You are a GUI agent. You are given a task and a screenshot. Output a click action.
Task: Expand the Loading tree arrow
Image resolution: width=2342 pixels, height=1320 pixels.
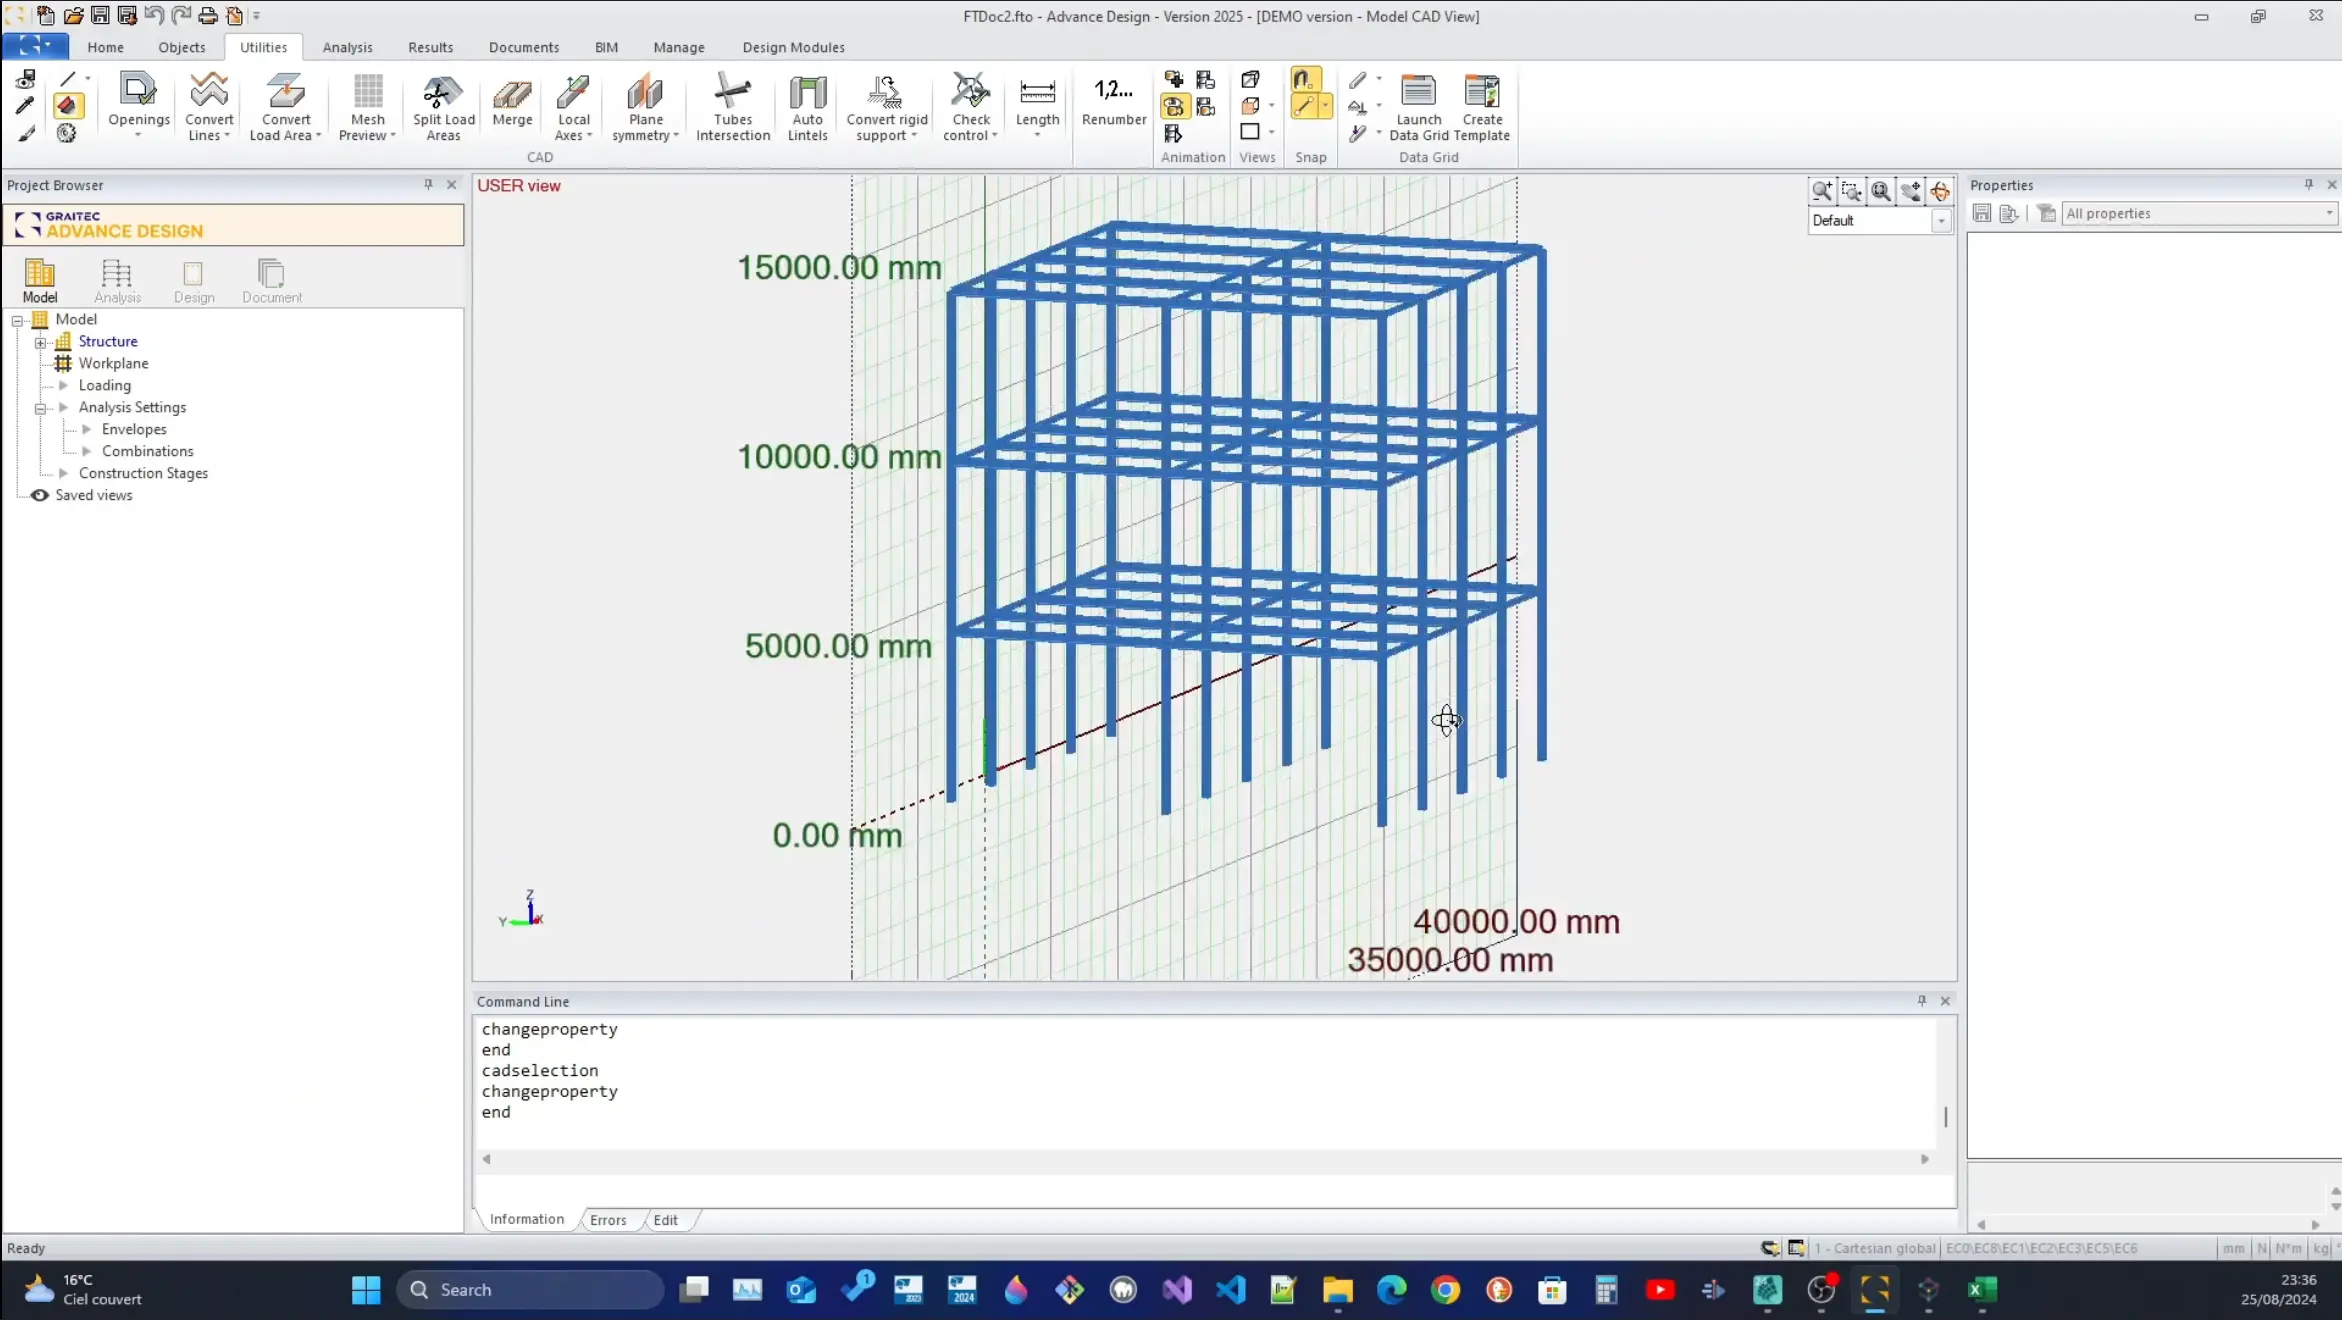click(x=64, y=385)
